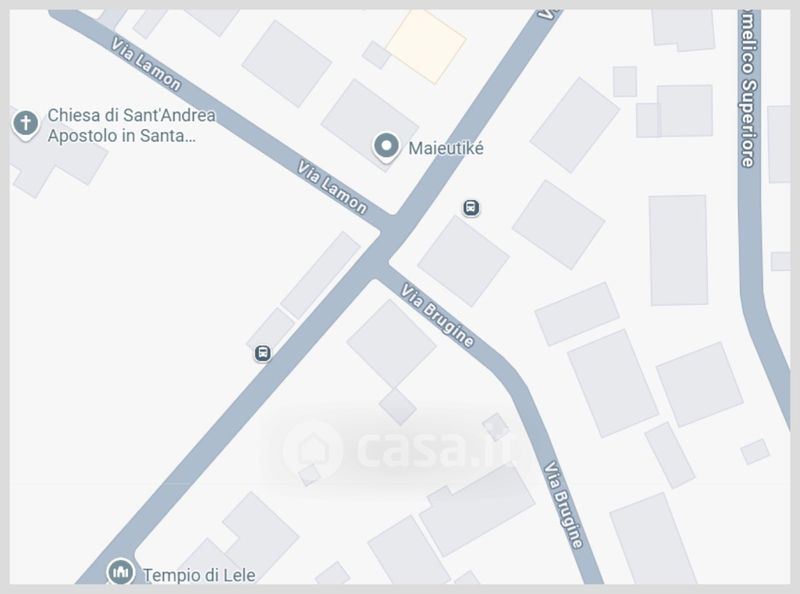Select the bus stop icon southwest of intersection
The width and height of the screenshot is (800, 594).
[x=263, y=353]
